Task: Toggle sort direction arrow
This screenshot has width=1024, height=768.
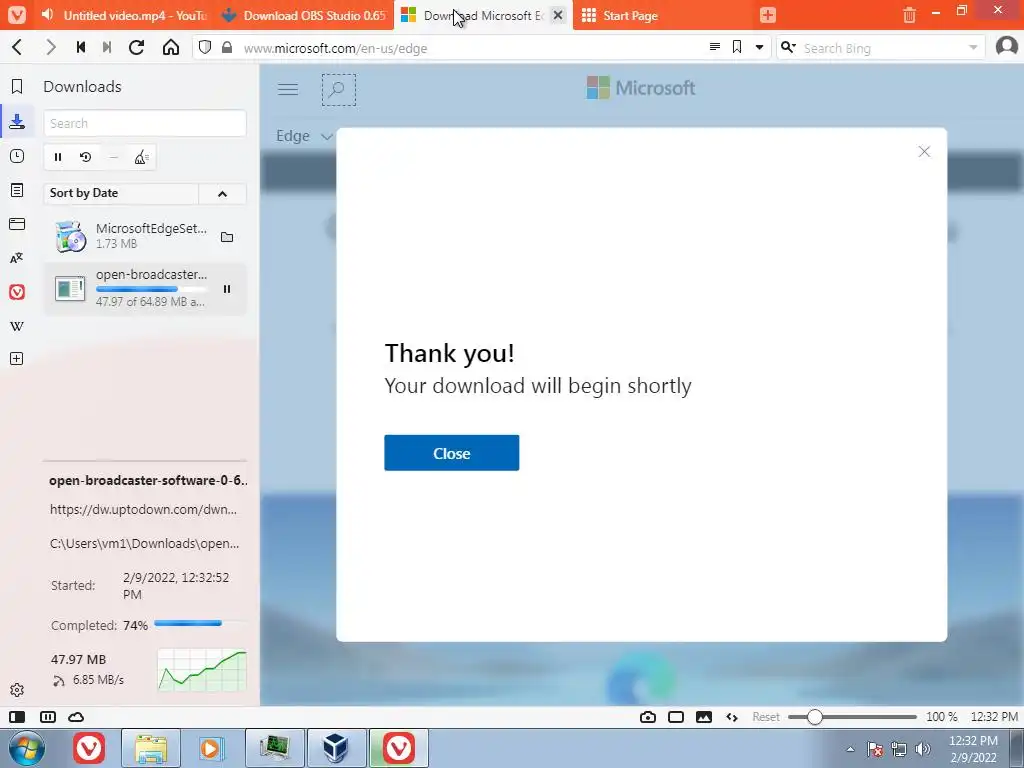Action: 222,193
